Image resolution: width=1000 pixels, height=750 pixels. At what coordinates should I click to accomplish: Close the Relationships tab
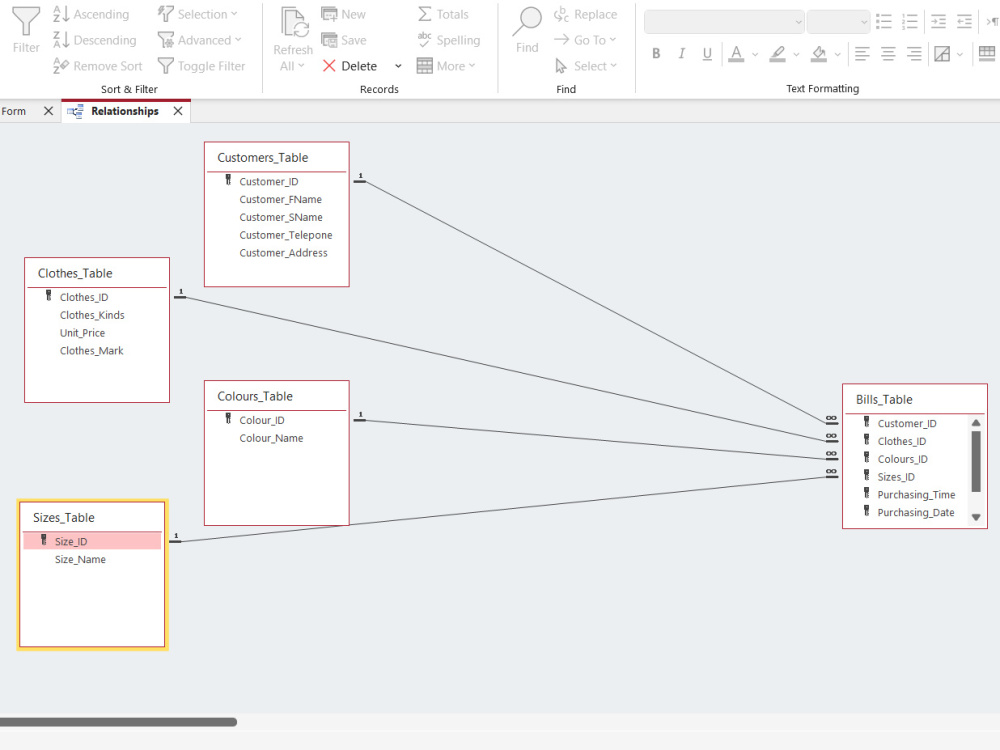(x=178, y=111)
